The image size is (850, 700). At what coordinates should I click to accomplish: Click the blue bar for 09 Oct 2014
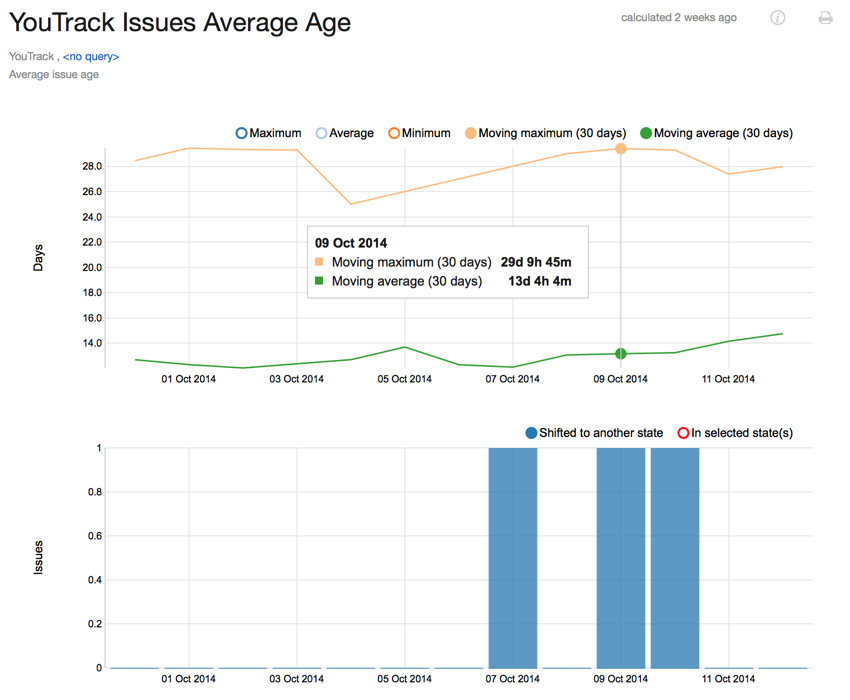click(x=621, y=555)
